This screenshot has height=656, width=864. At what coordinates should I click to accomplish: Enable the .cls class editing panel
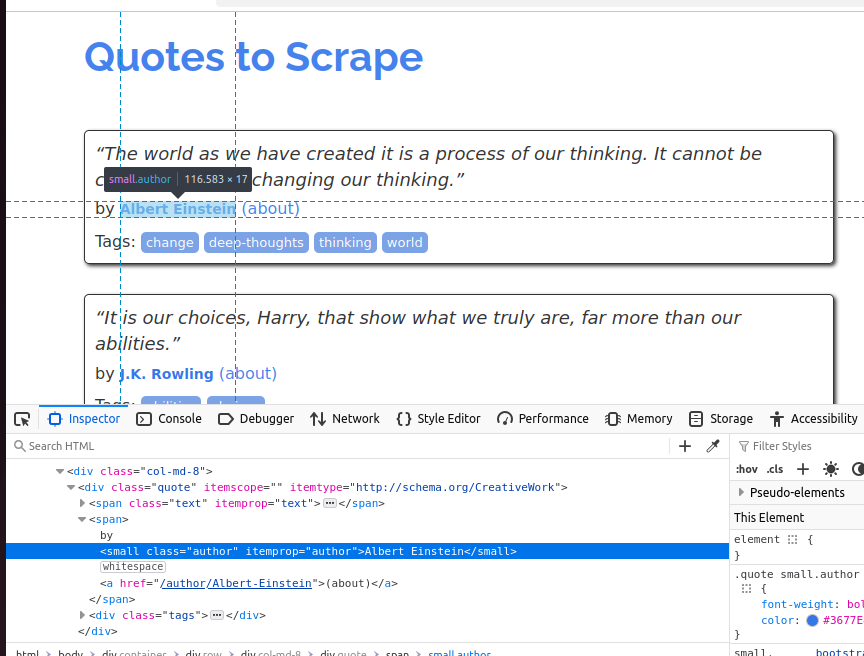(x=775, y=470)
